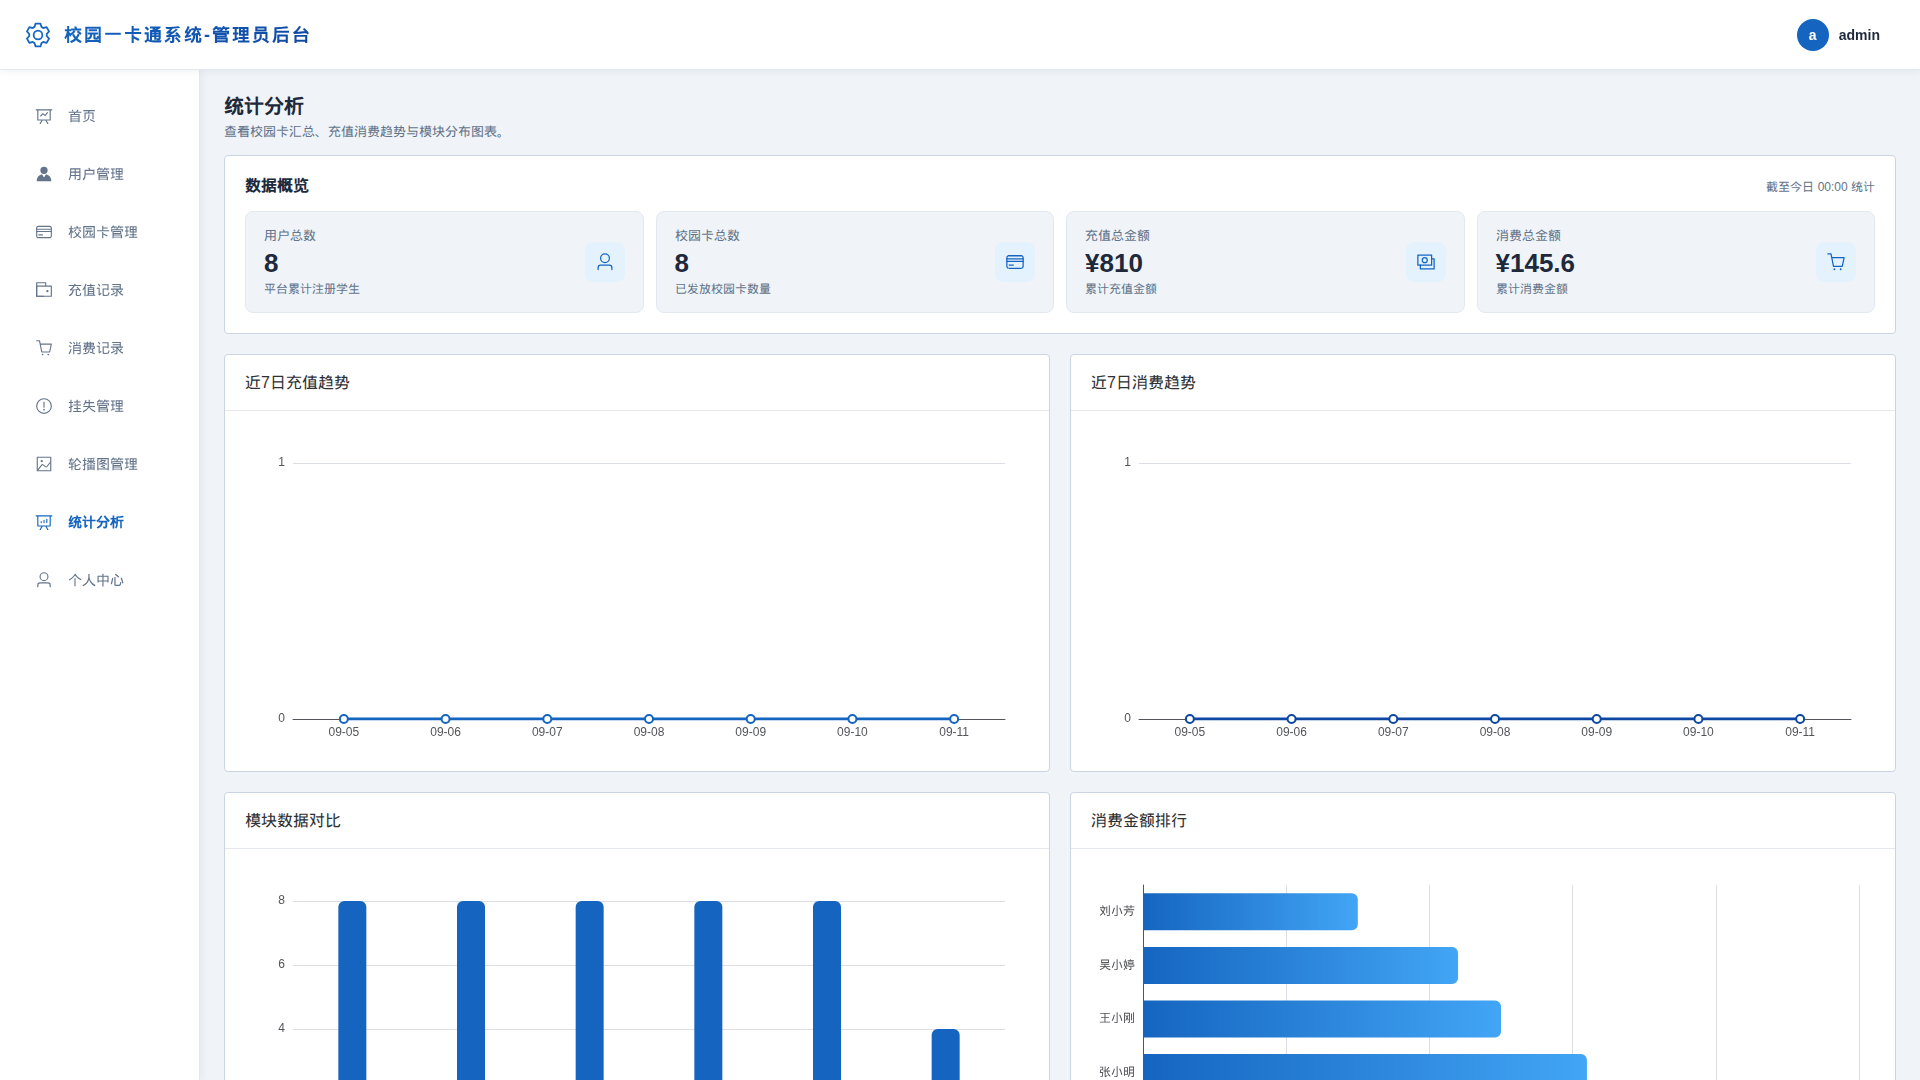This screenshot has height=1080, width=1920.
Task: Click the 09-11 point in consumption trend chart
Action: click(x=1800, y=719)
